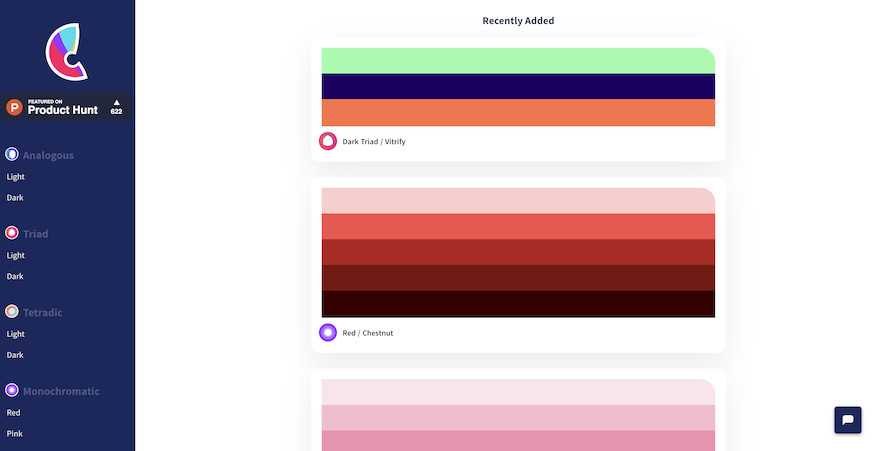Screen dimensions: 880x451
Task: Select Dark under Analogous
Action: tap(15, 197)
